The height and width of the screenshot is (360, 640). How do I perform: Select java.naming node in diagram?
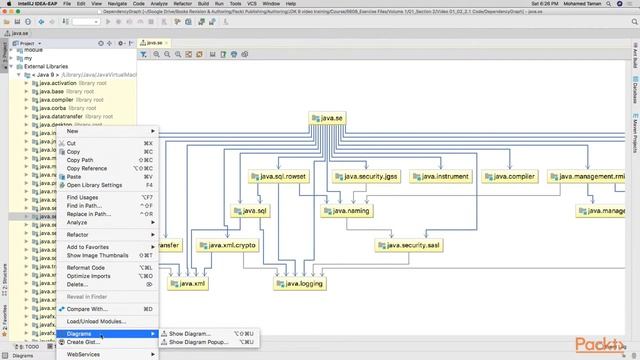tap(347, 211)
